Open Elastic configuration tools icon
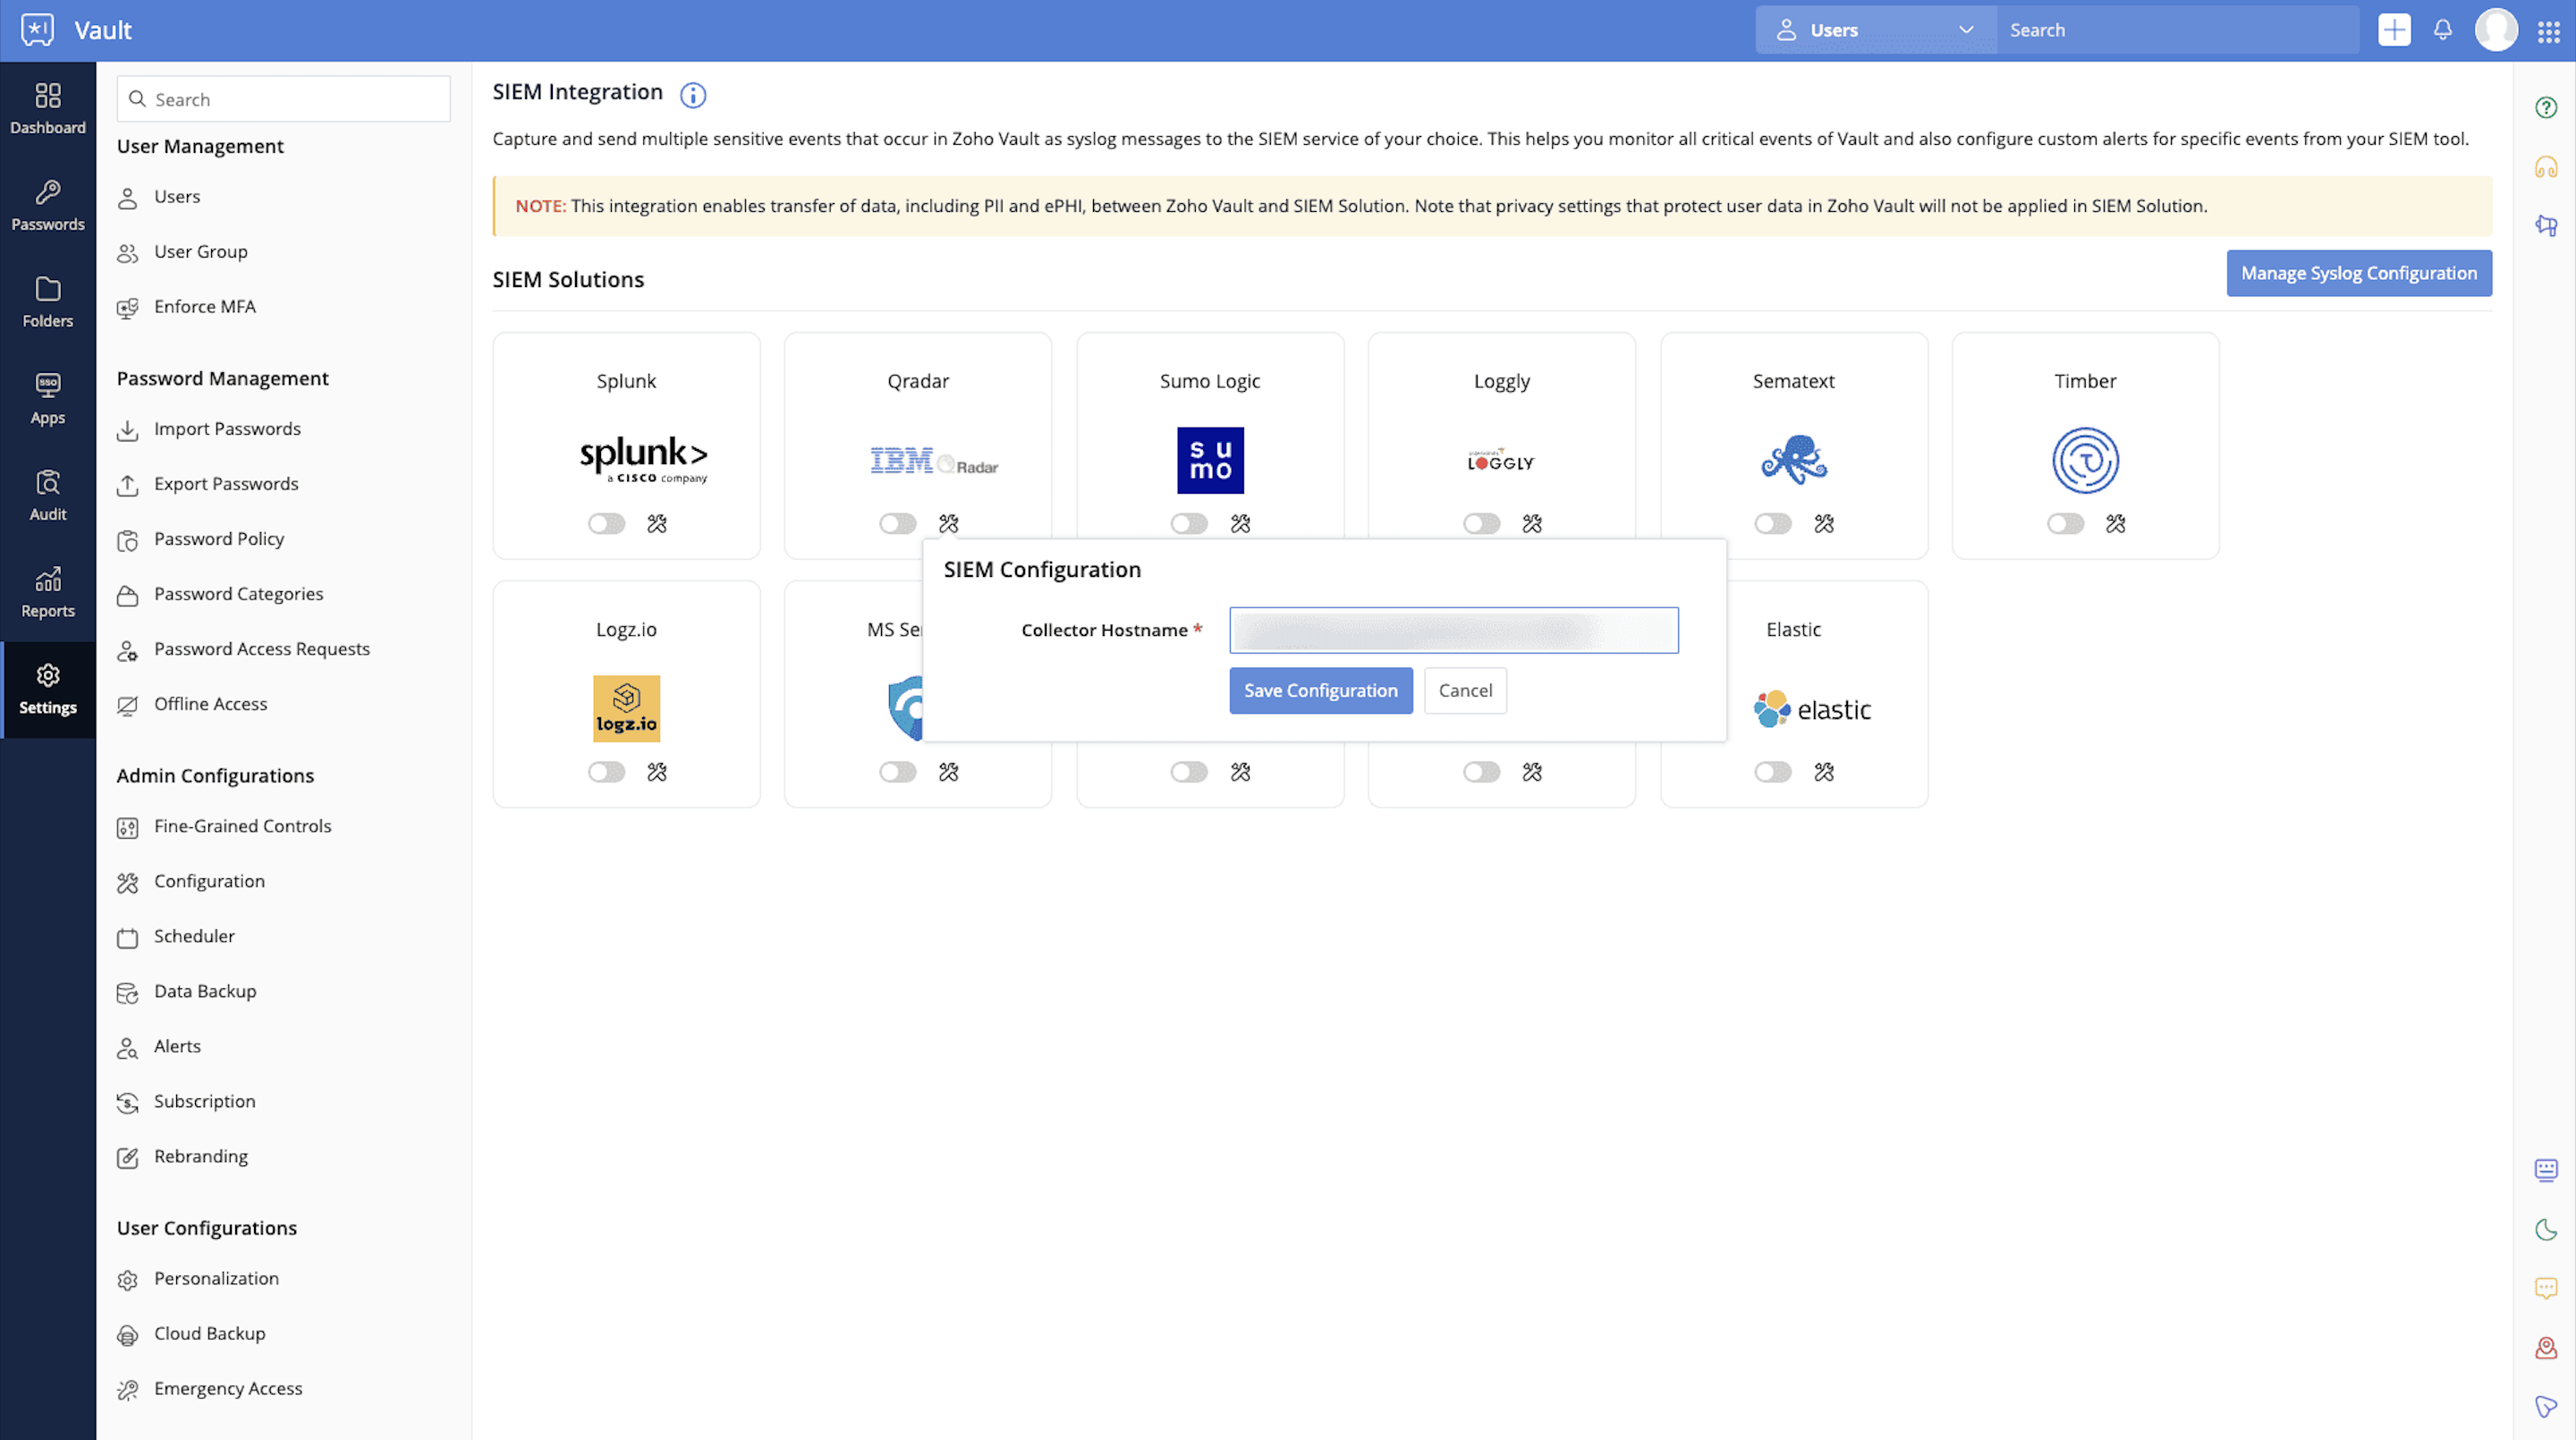This screenshot has width=2576, height=1440. (x=1824, y=771)
